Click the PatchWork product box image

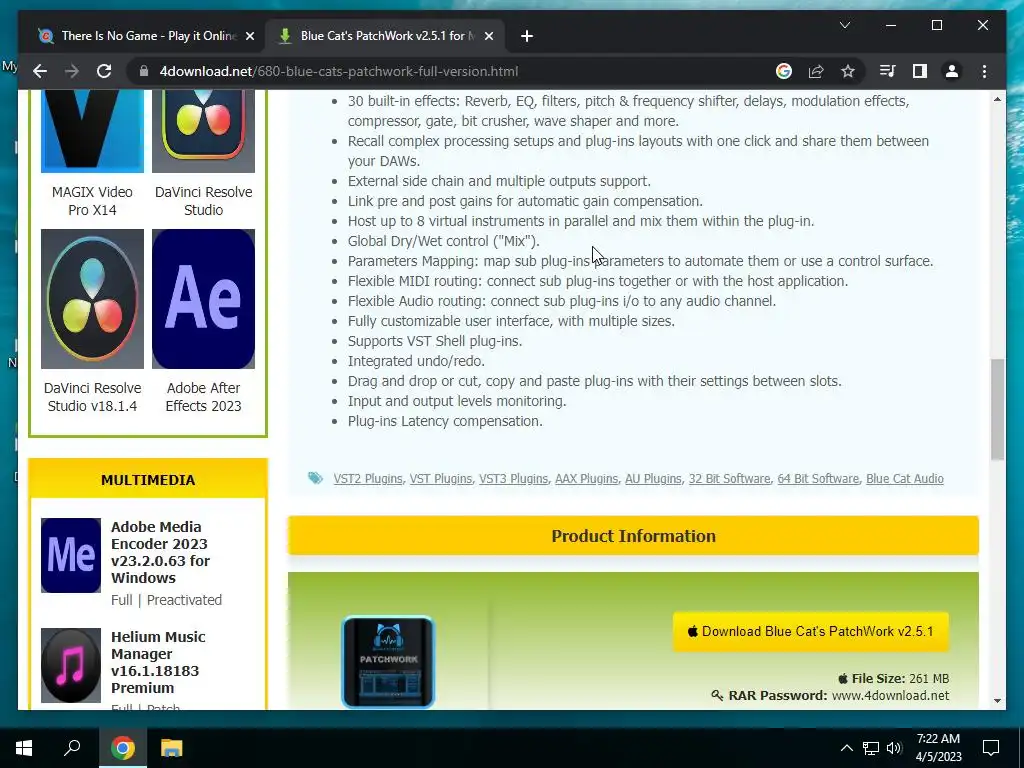pos(388,662)
